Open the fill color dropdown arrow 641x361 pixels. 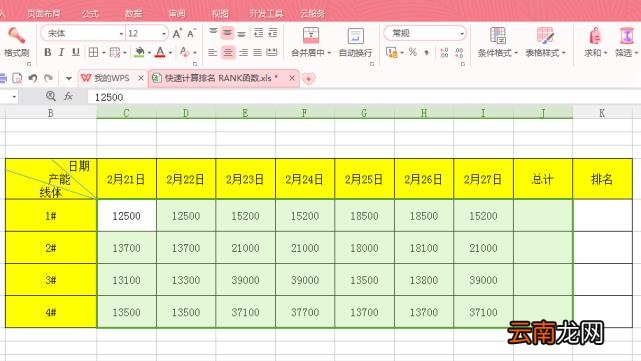[x=149, y=53]
